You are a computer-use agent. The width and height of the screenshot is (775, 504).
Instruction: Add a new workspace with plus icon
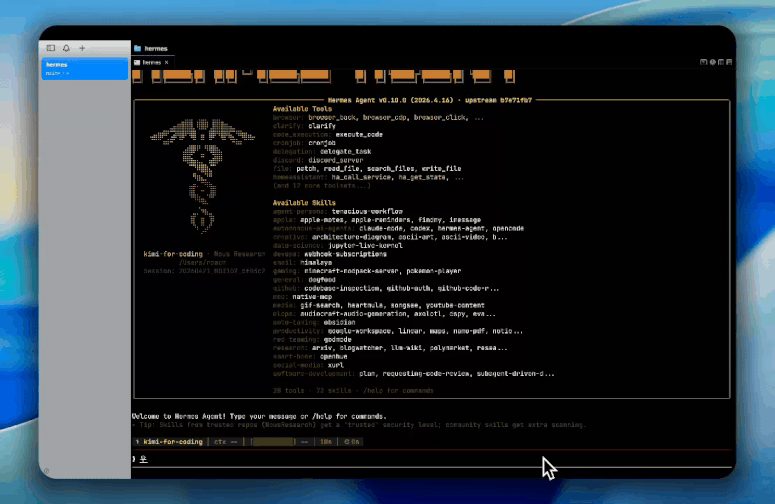[82, 48]
